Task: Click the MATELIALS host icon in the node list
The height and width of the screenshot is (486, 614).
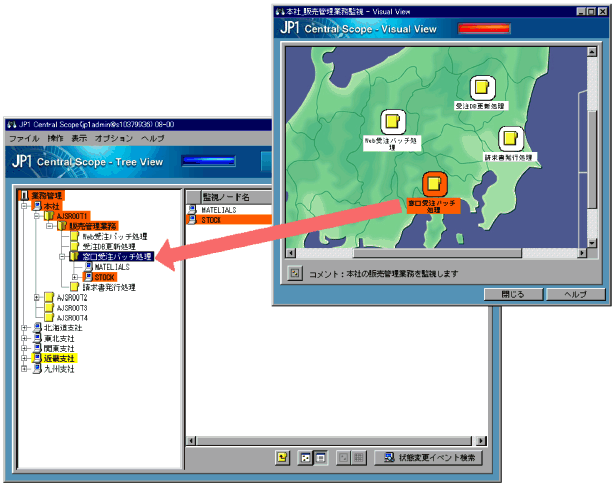Action: tap(192, 210)
